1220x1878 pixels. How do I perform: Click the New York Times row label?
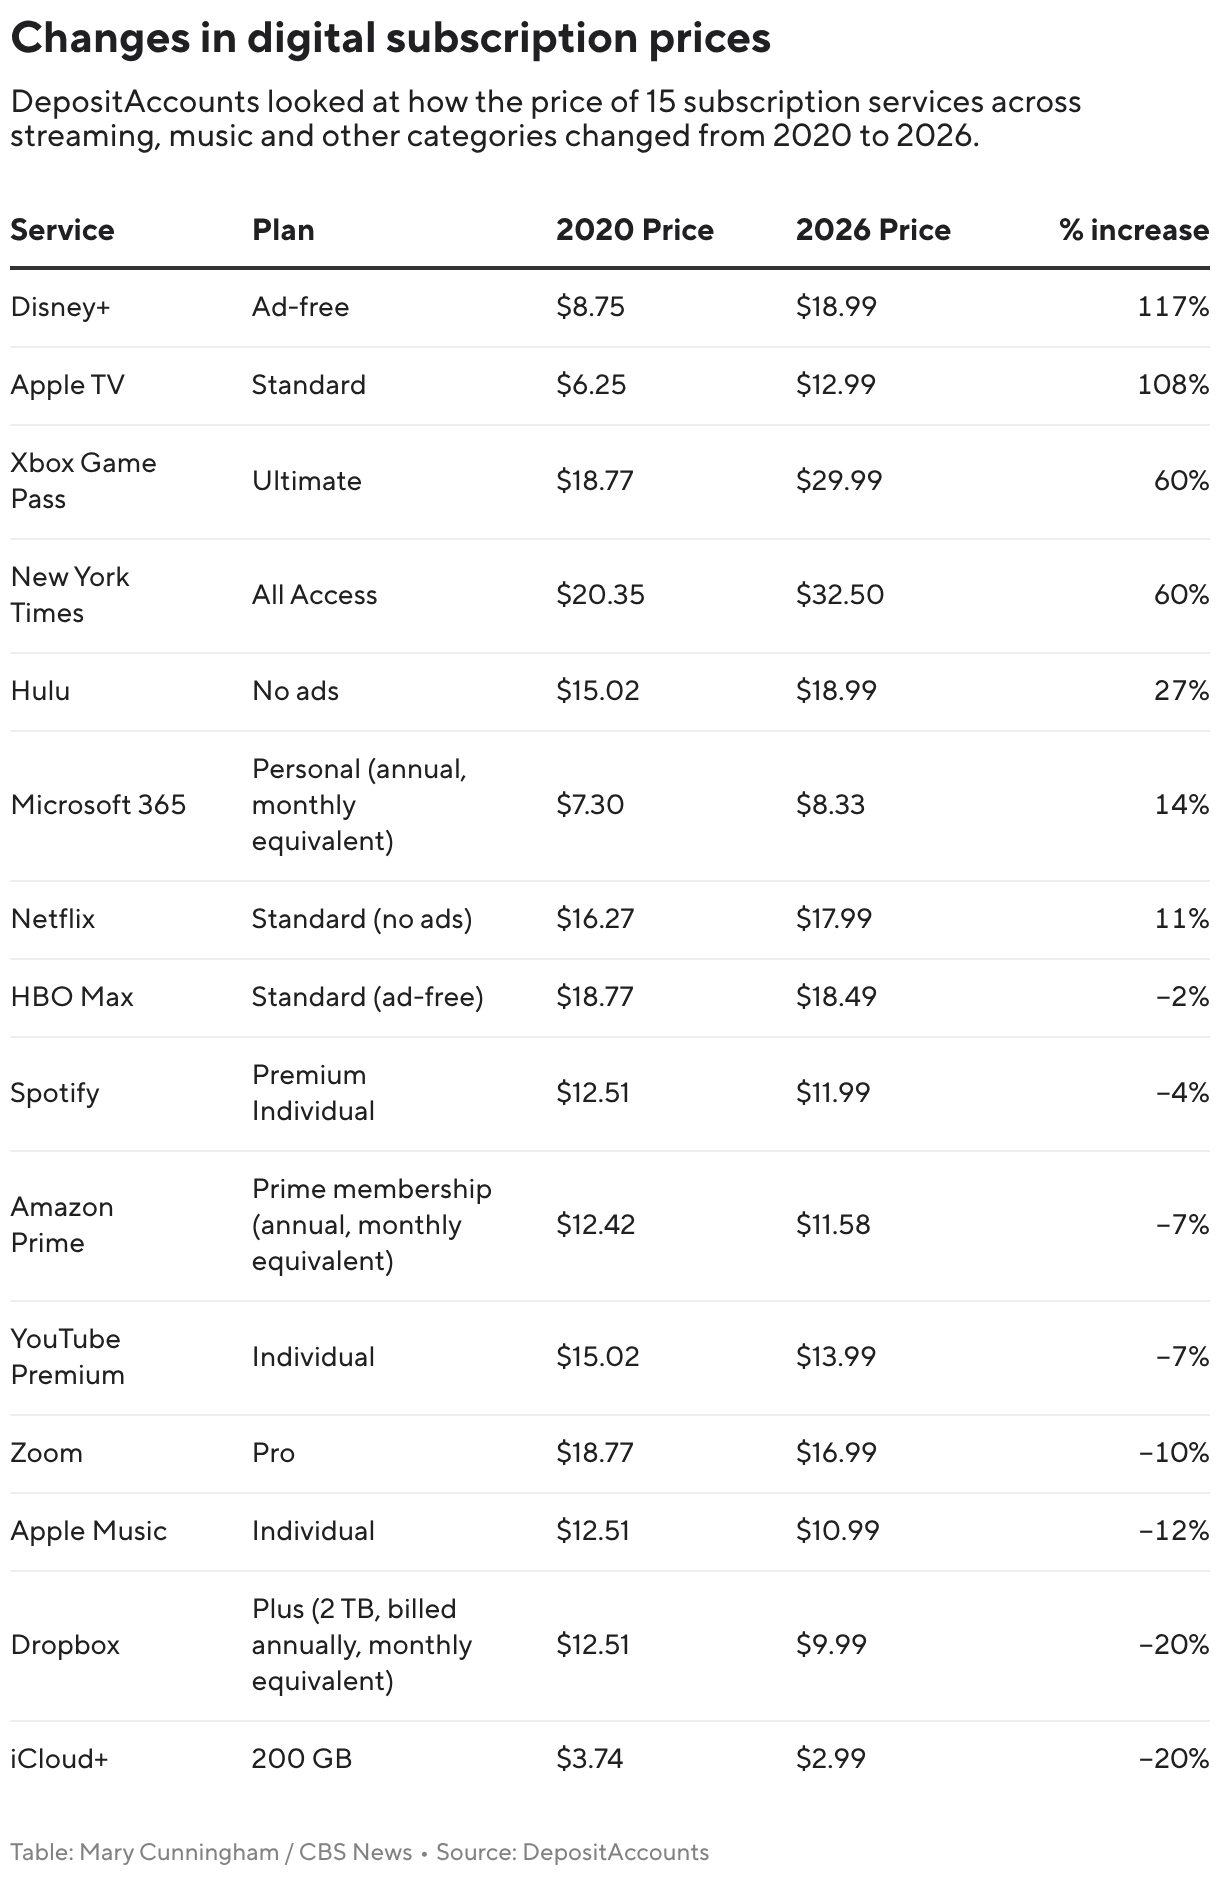point(70,594)
